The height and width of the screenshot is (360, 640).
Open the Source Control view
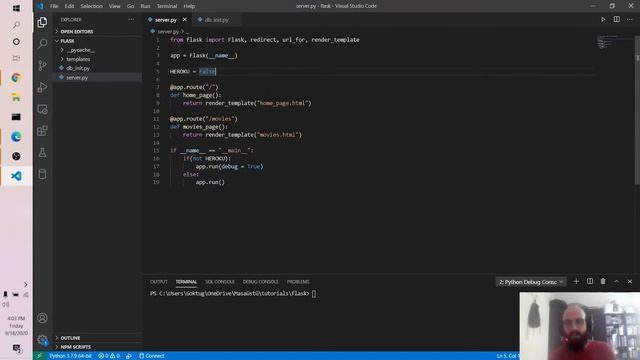(42, 65)
